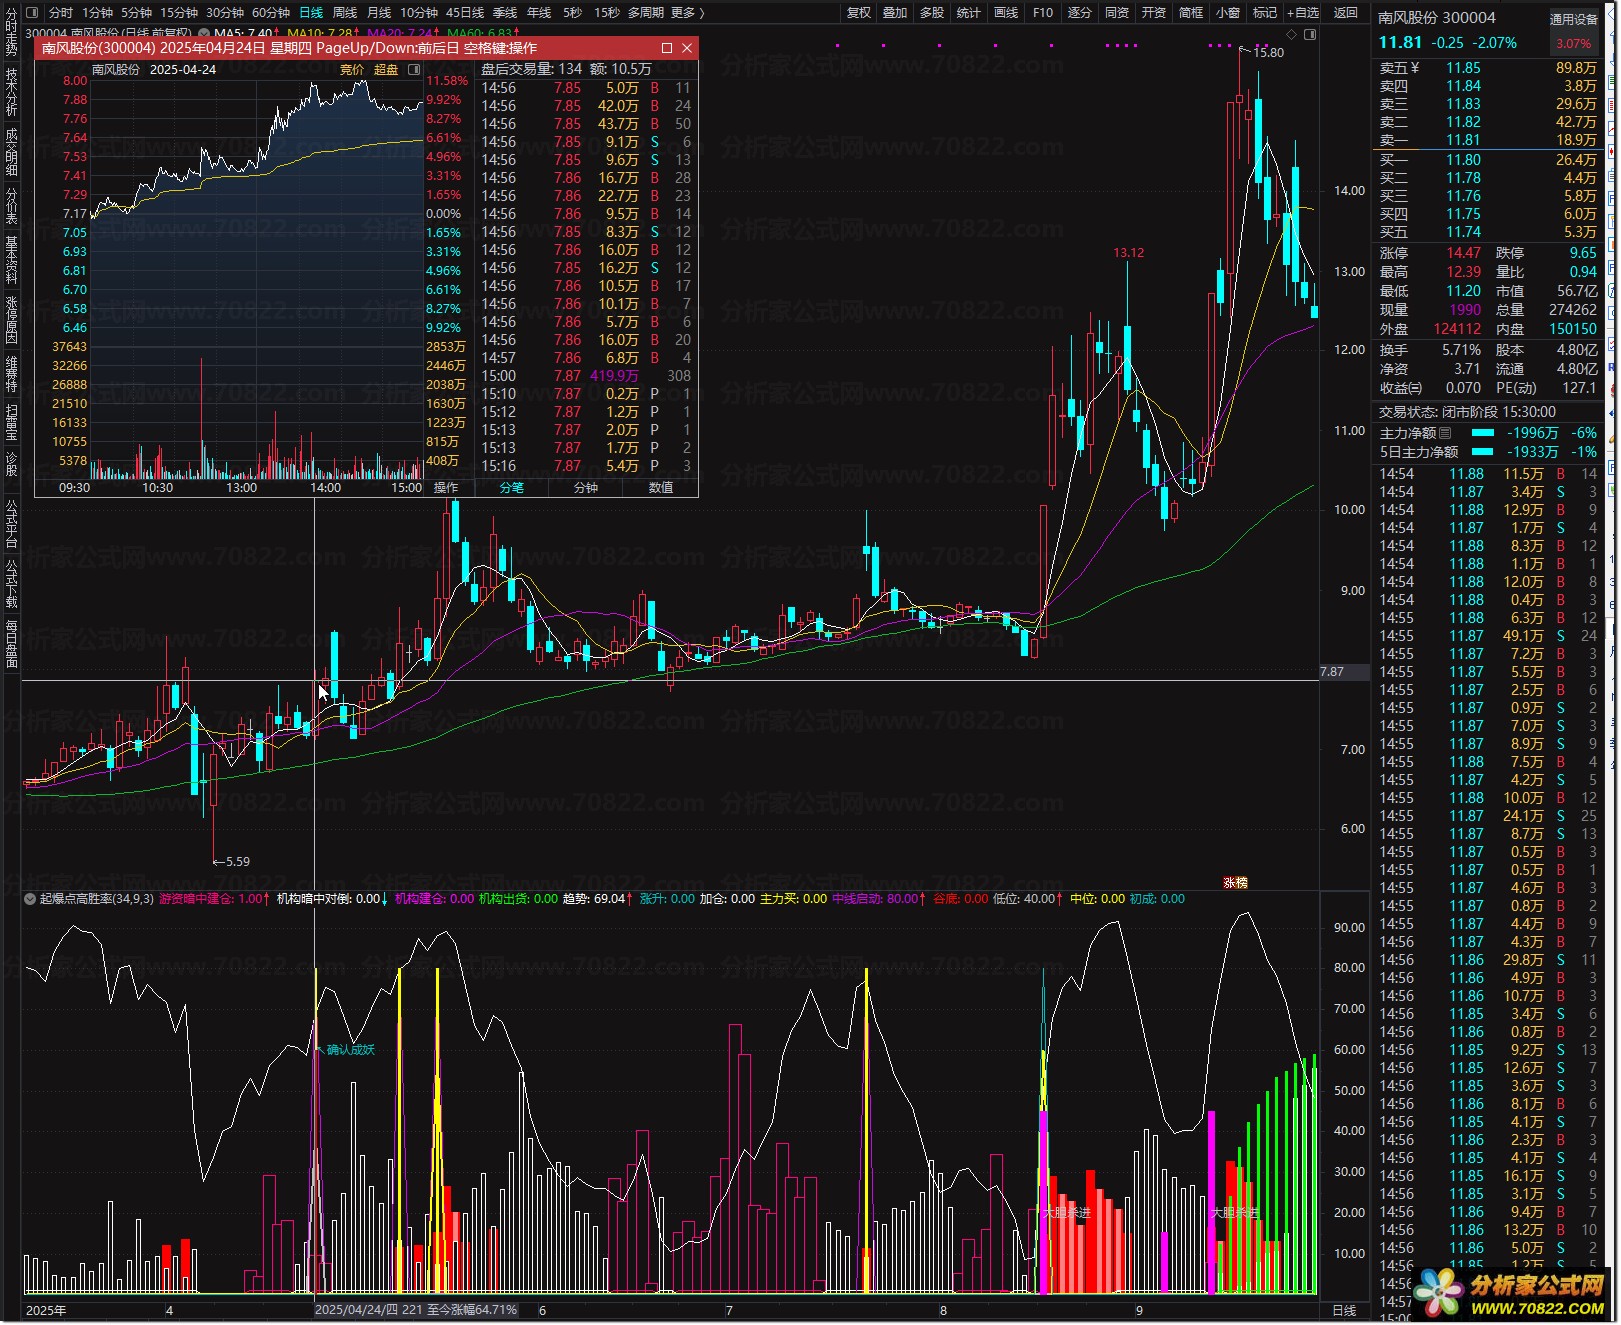Click the diamond marker icon above the chart
Screen dimensions: 1621x1325
(1291, 34)
